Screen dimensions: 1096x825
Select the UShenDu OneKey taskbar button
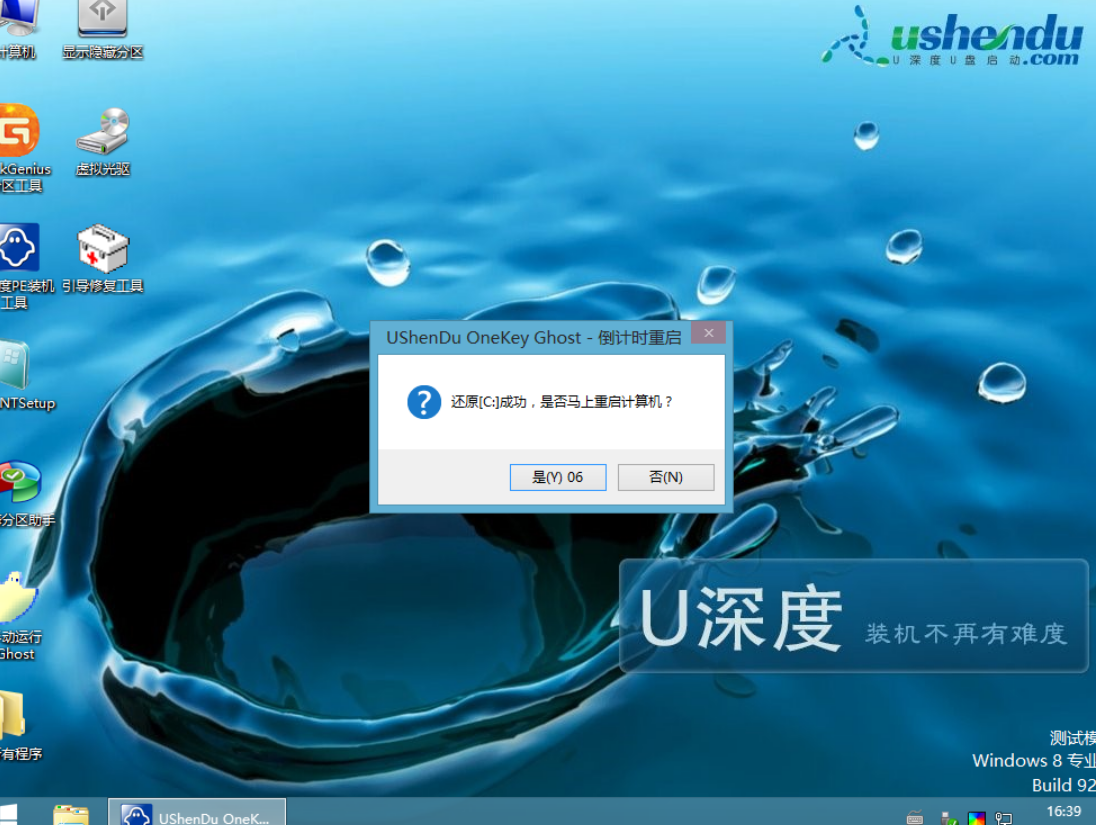[x=197, y=813]
